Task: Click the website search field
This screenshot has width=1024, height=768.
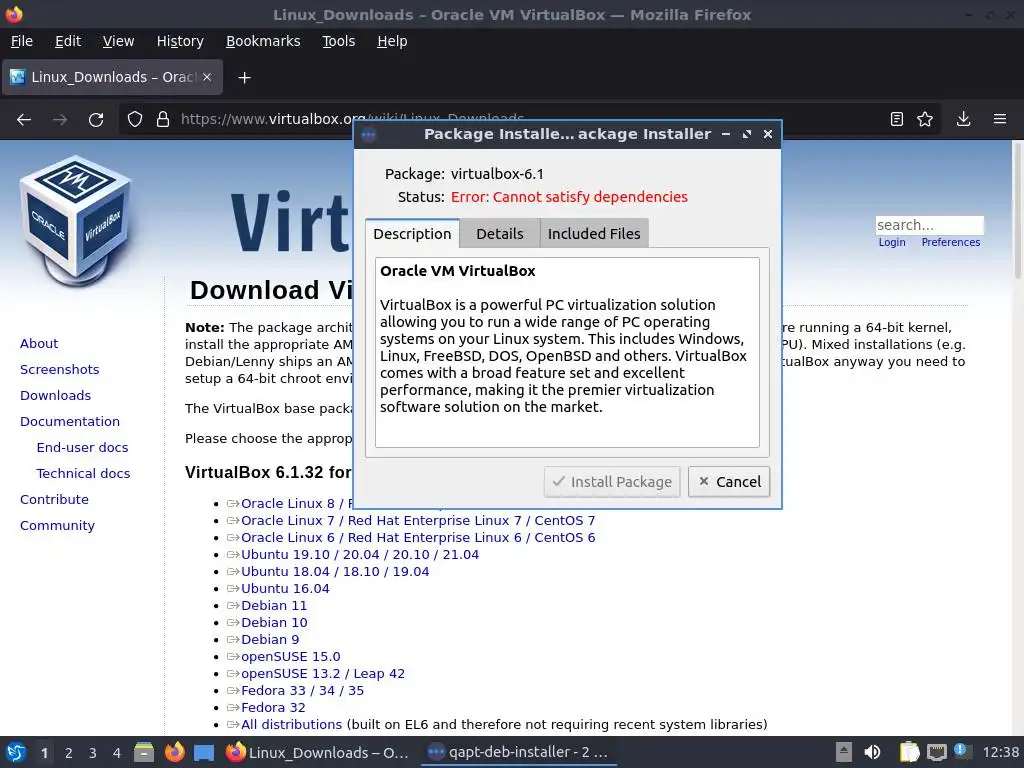Action: pyautogui.click(x=929, y=225)
